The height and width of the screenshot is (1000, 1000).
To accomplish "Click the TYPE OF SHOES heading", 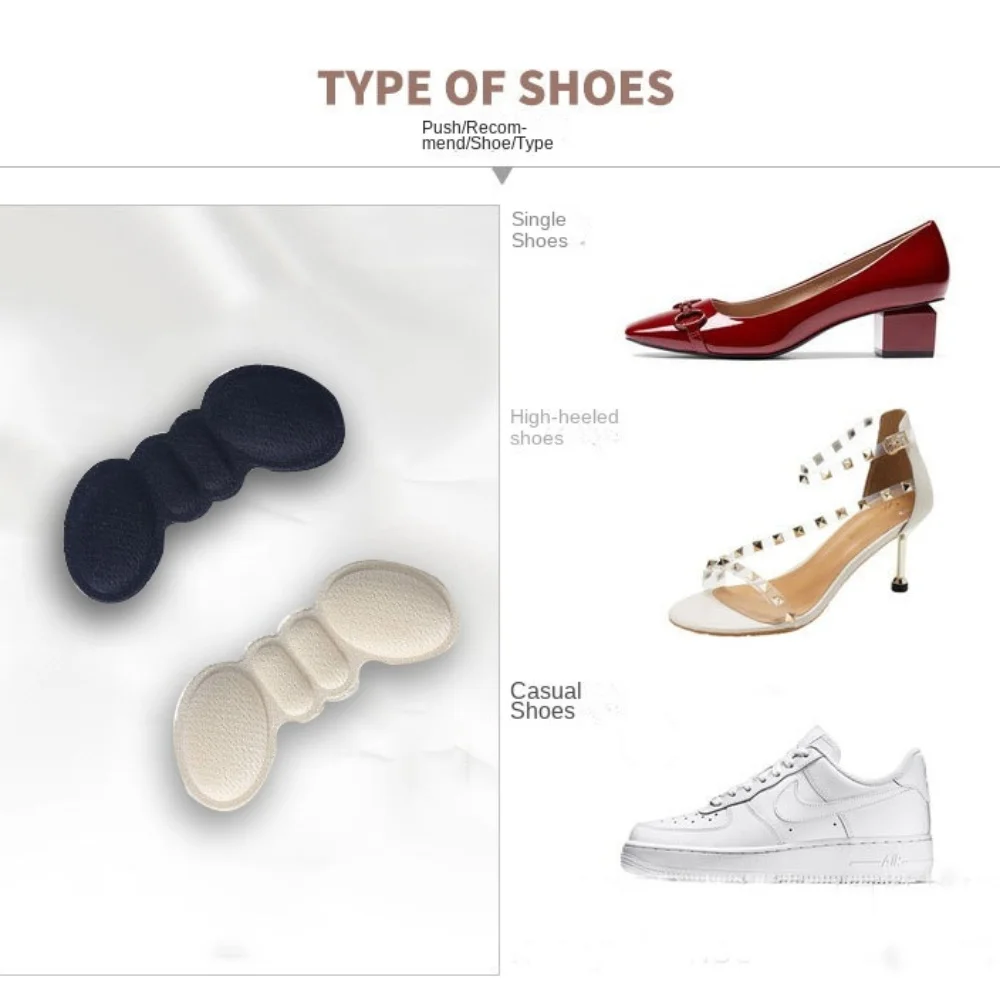I will pyautogui.click(x=496, y=87).
